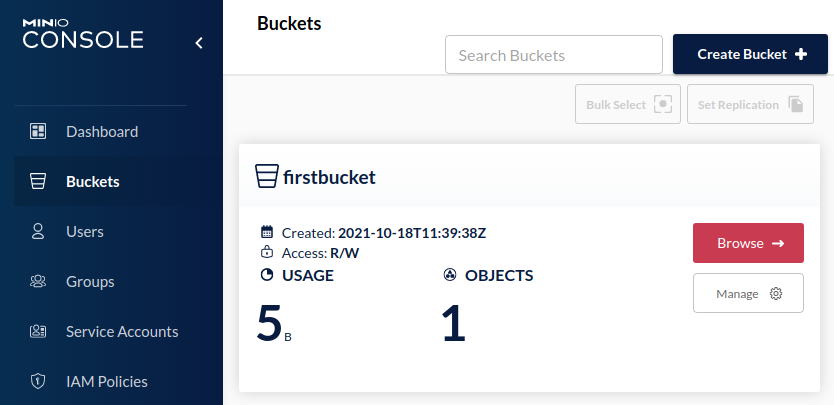The image size is (834, 405).
Task: Click the Buckets icon in sidebar
Action: point(38,181)
